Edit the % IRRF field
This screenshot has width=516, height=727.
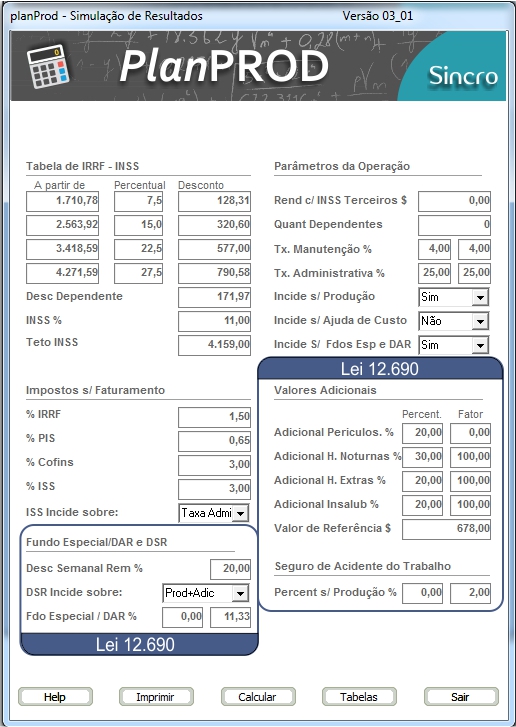click(215, 417)
